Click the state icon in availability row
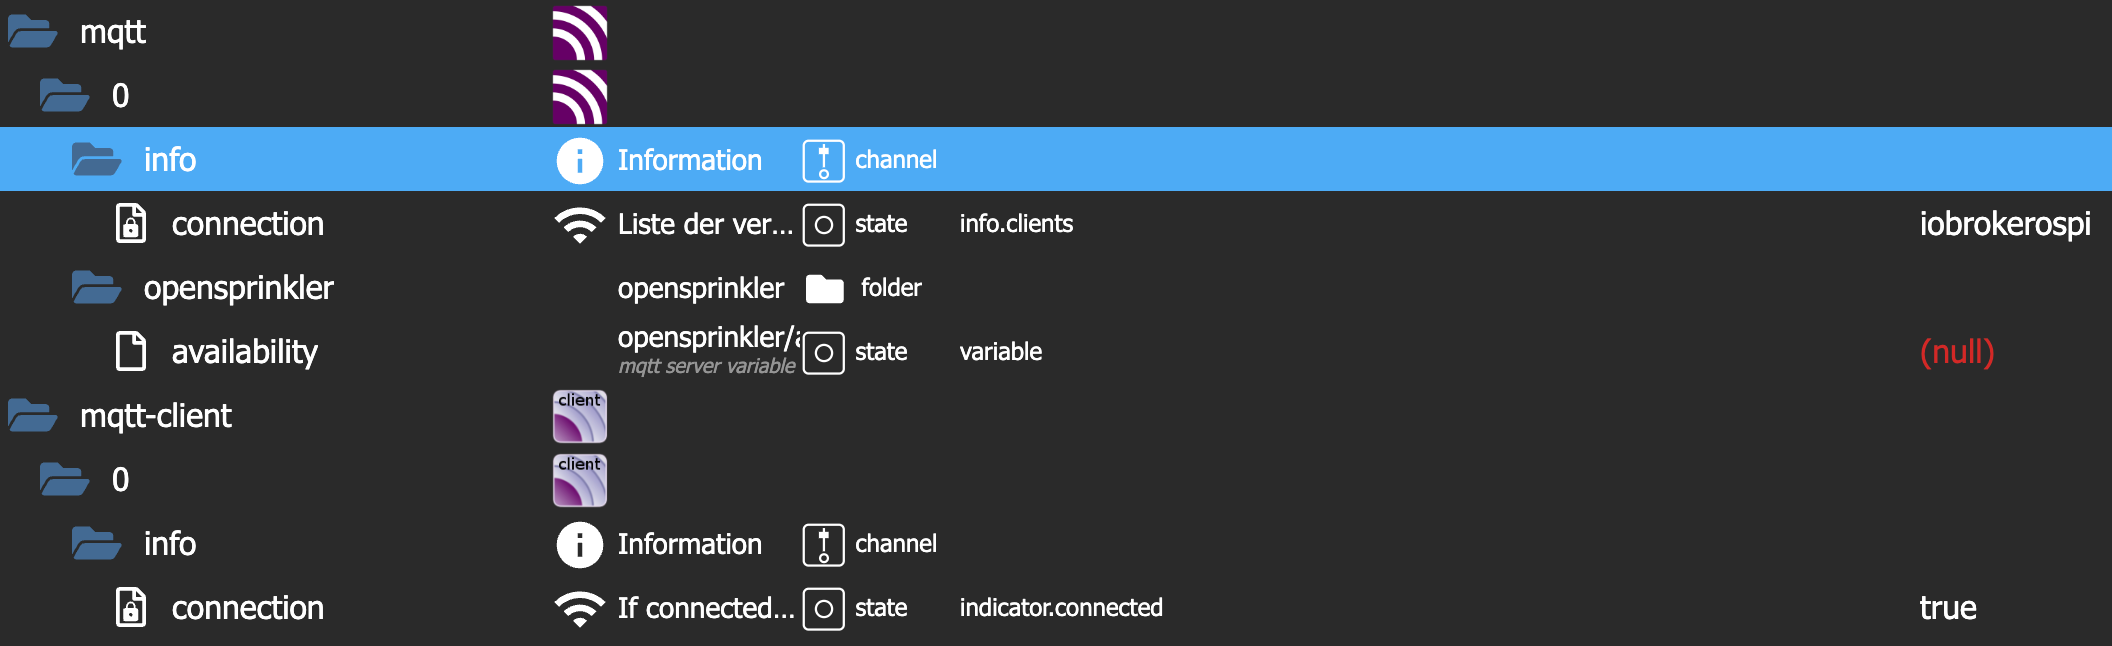The height and width of the screenshot is (646, 2112). pyautogui.click(x=823, y=353)
